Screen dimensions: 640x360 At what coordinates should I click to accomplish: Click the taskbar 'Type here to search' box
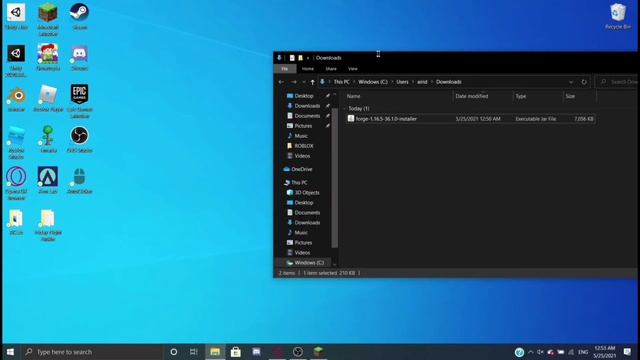coord(92,352)
